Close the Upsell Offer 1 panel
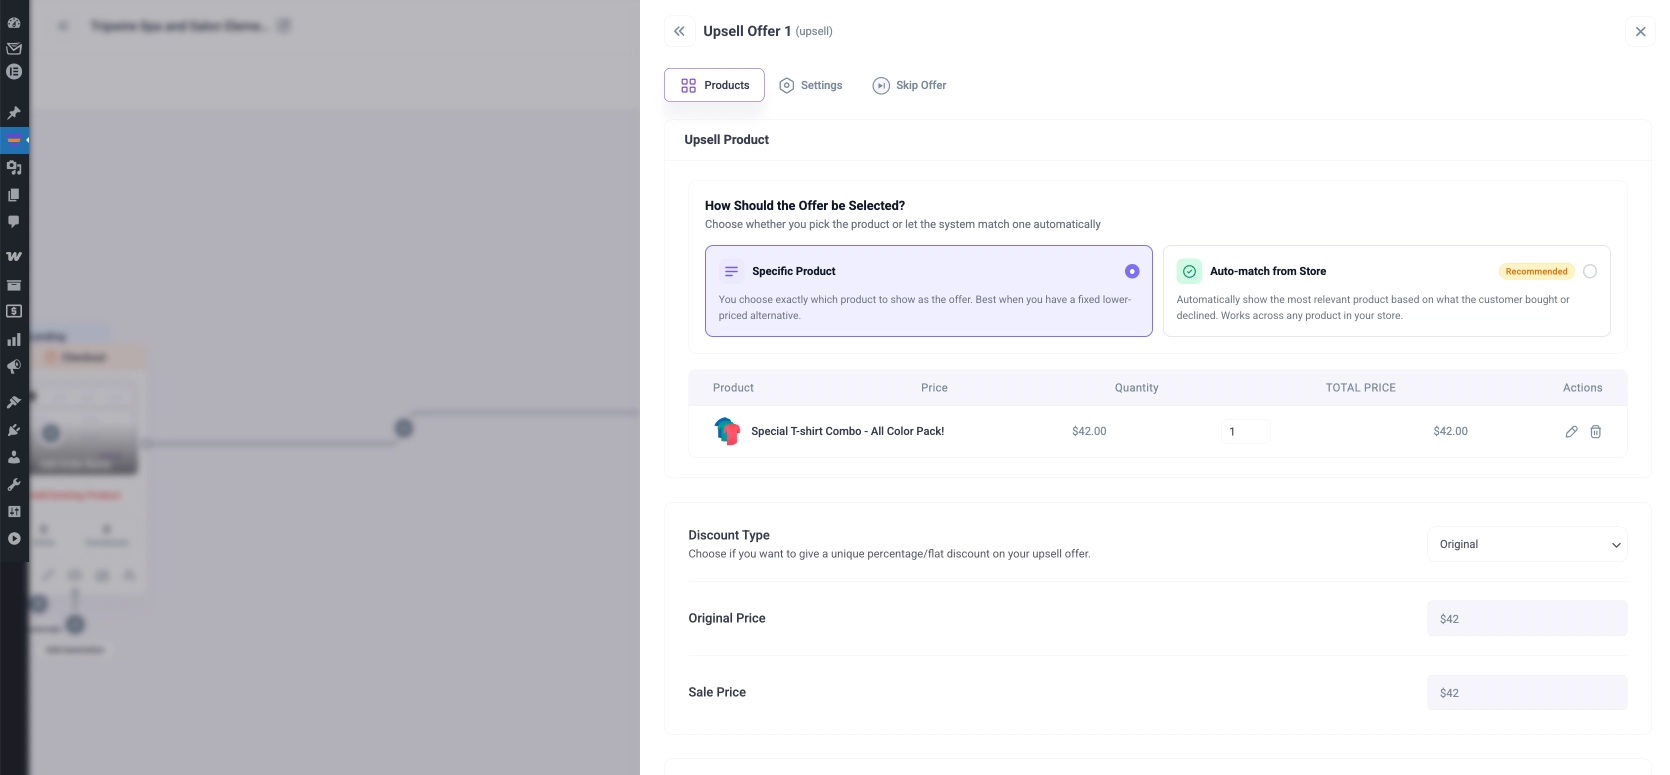 [1640, 32]
